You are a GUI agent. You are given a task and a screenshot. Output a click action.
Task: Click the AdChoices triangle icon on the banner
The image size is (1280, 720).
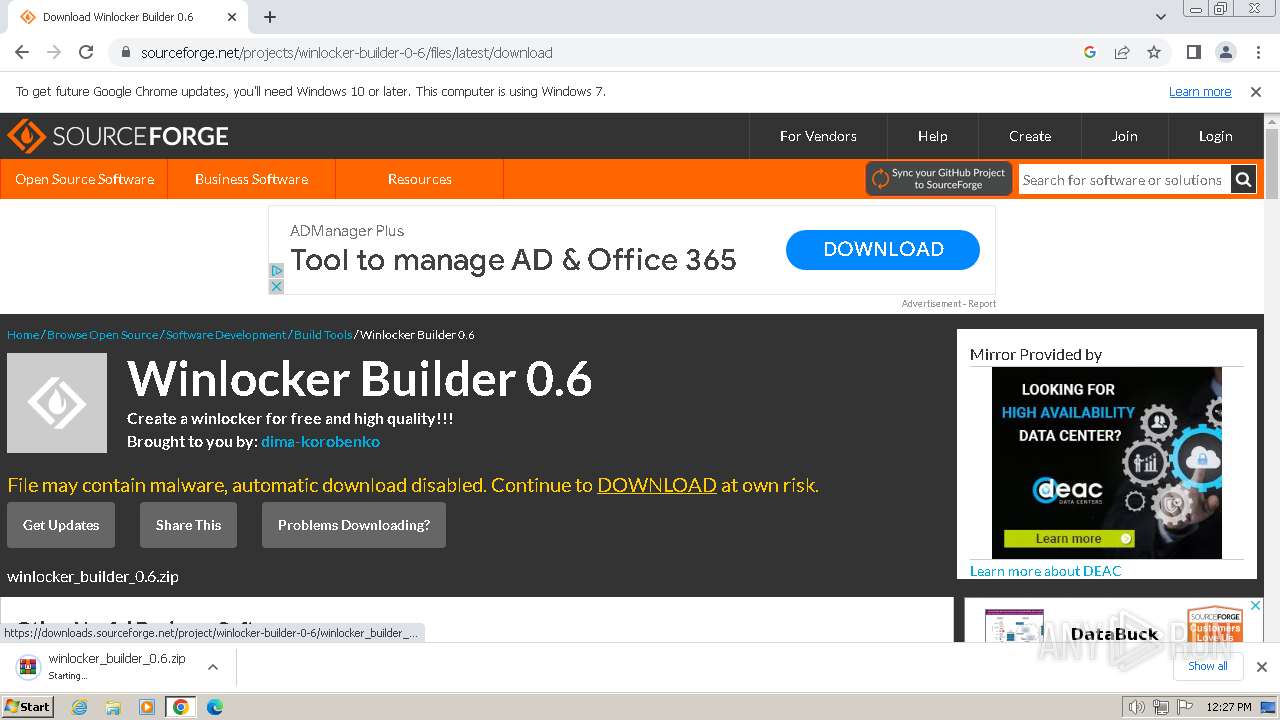pos(277,270)
